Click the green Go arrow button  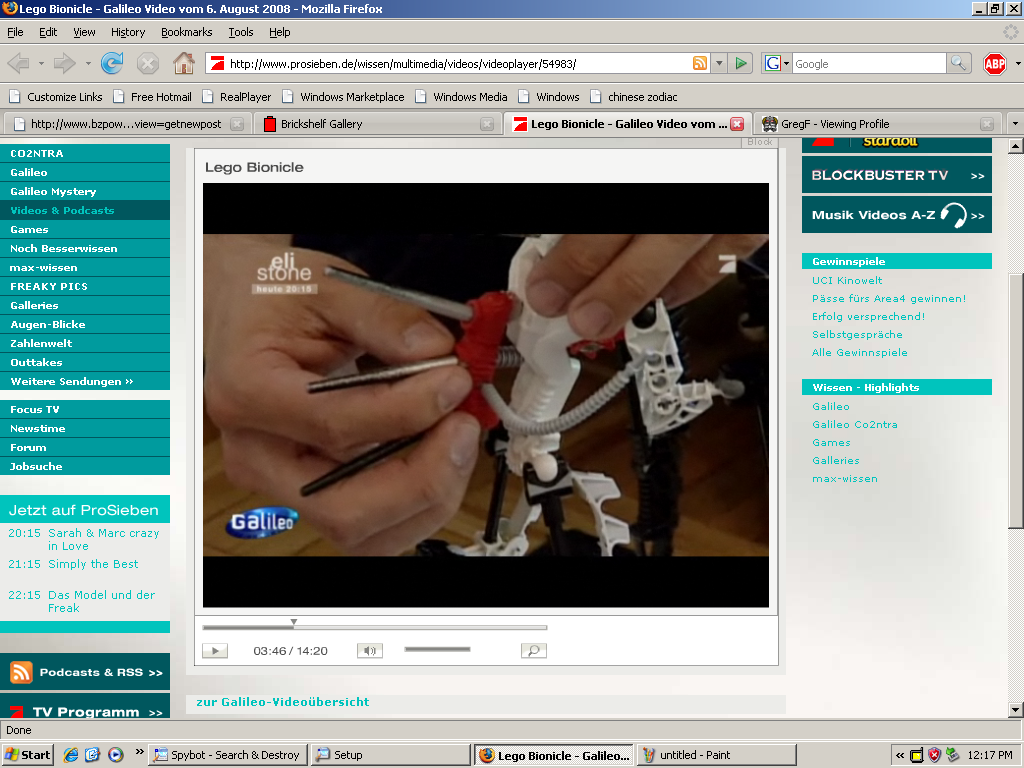(741, 63)
